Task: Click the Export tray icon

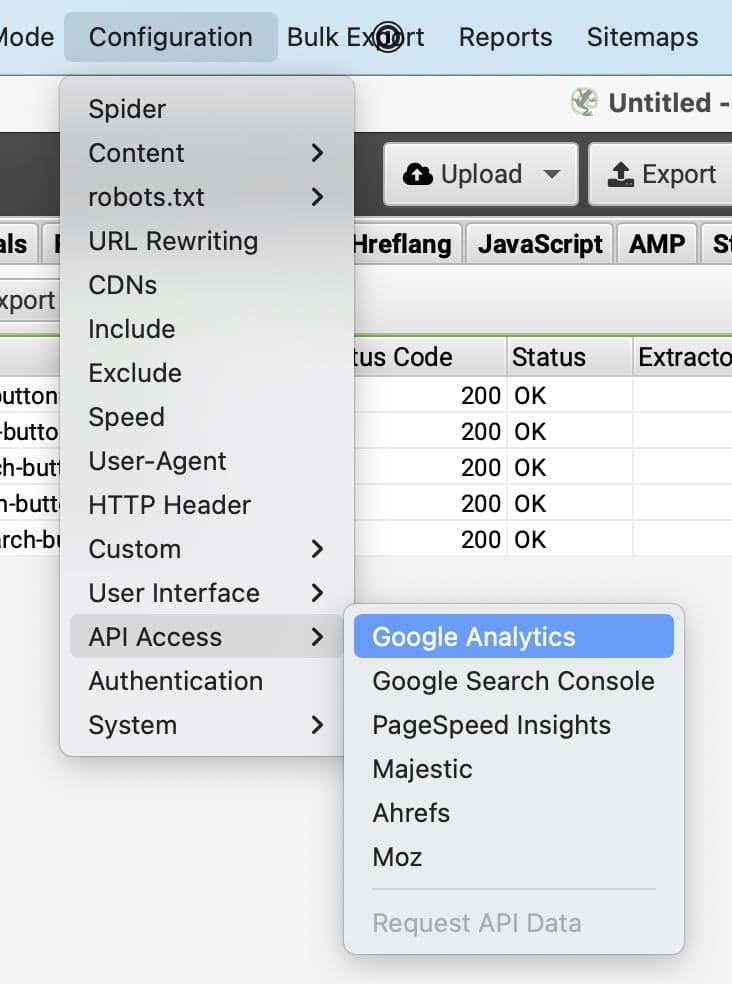Action: tap(619, 174)
